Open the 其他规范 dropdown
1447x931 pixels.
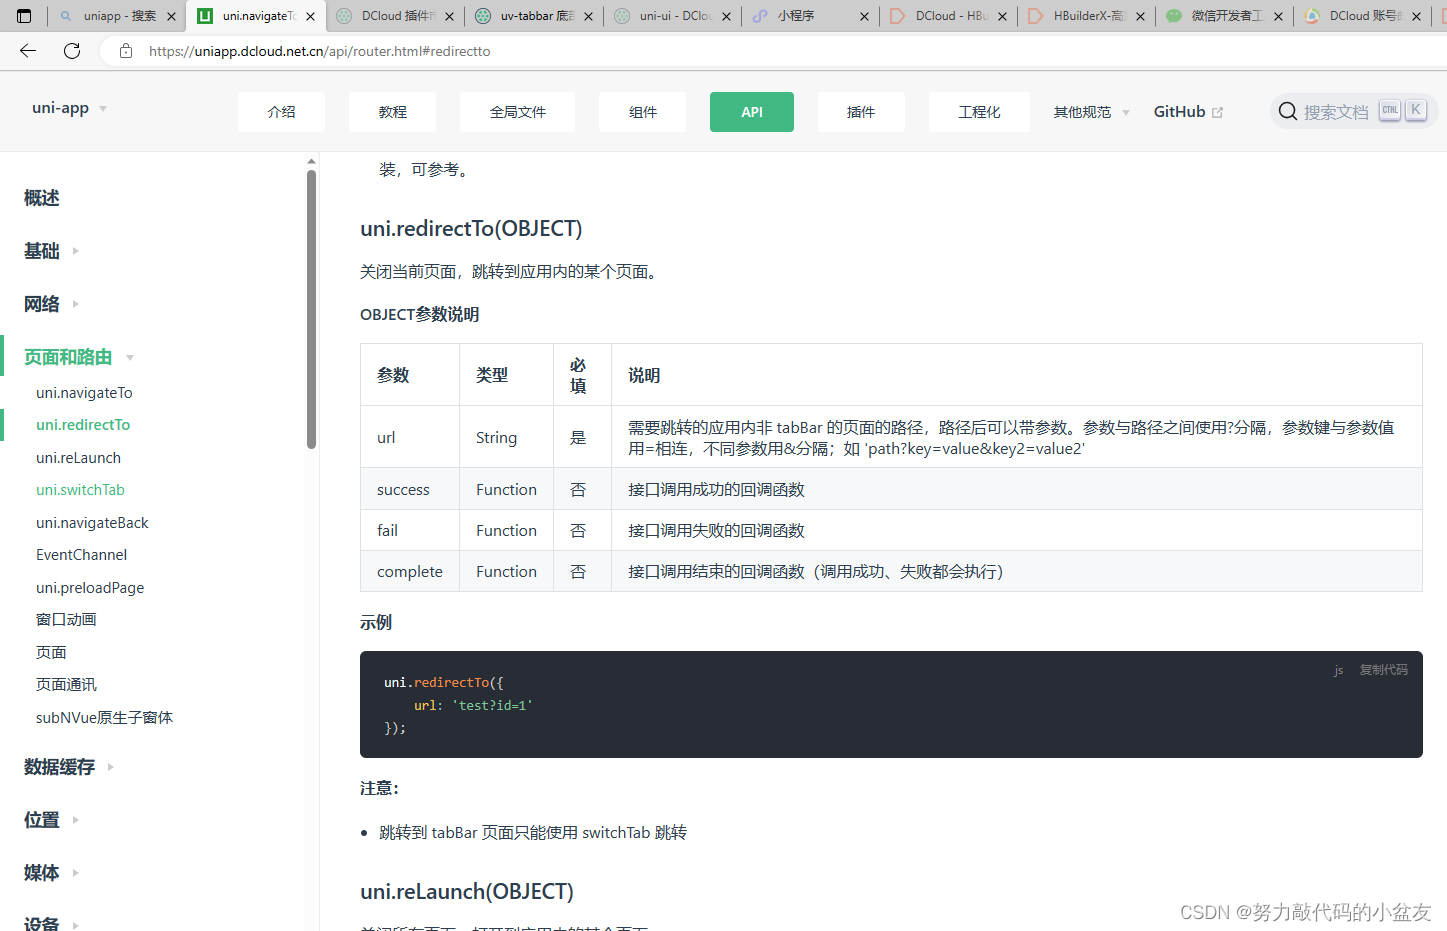(1091, 112)
